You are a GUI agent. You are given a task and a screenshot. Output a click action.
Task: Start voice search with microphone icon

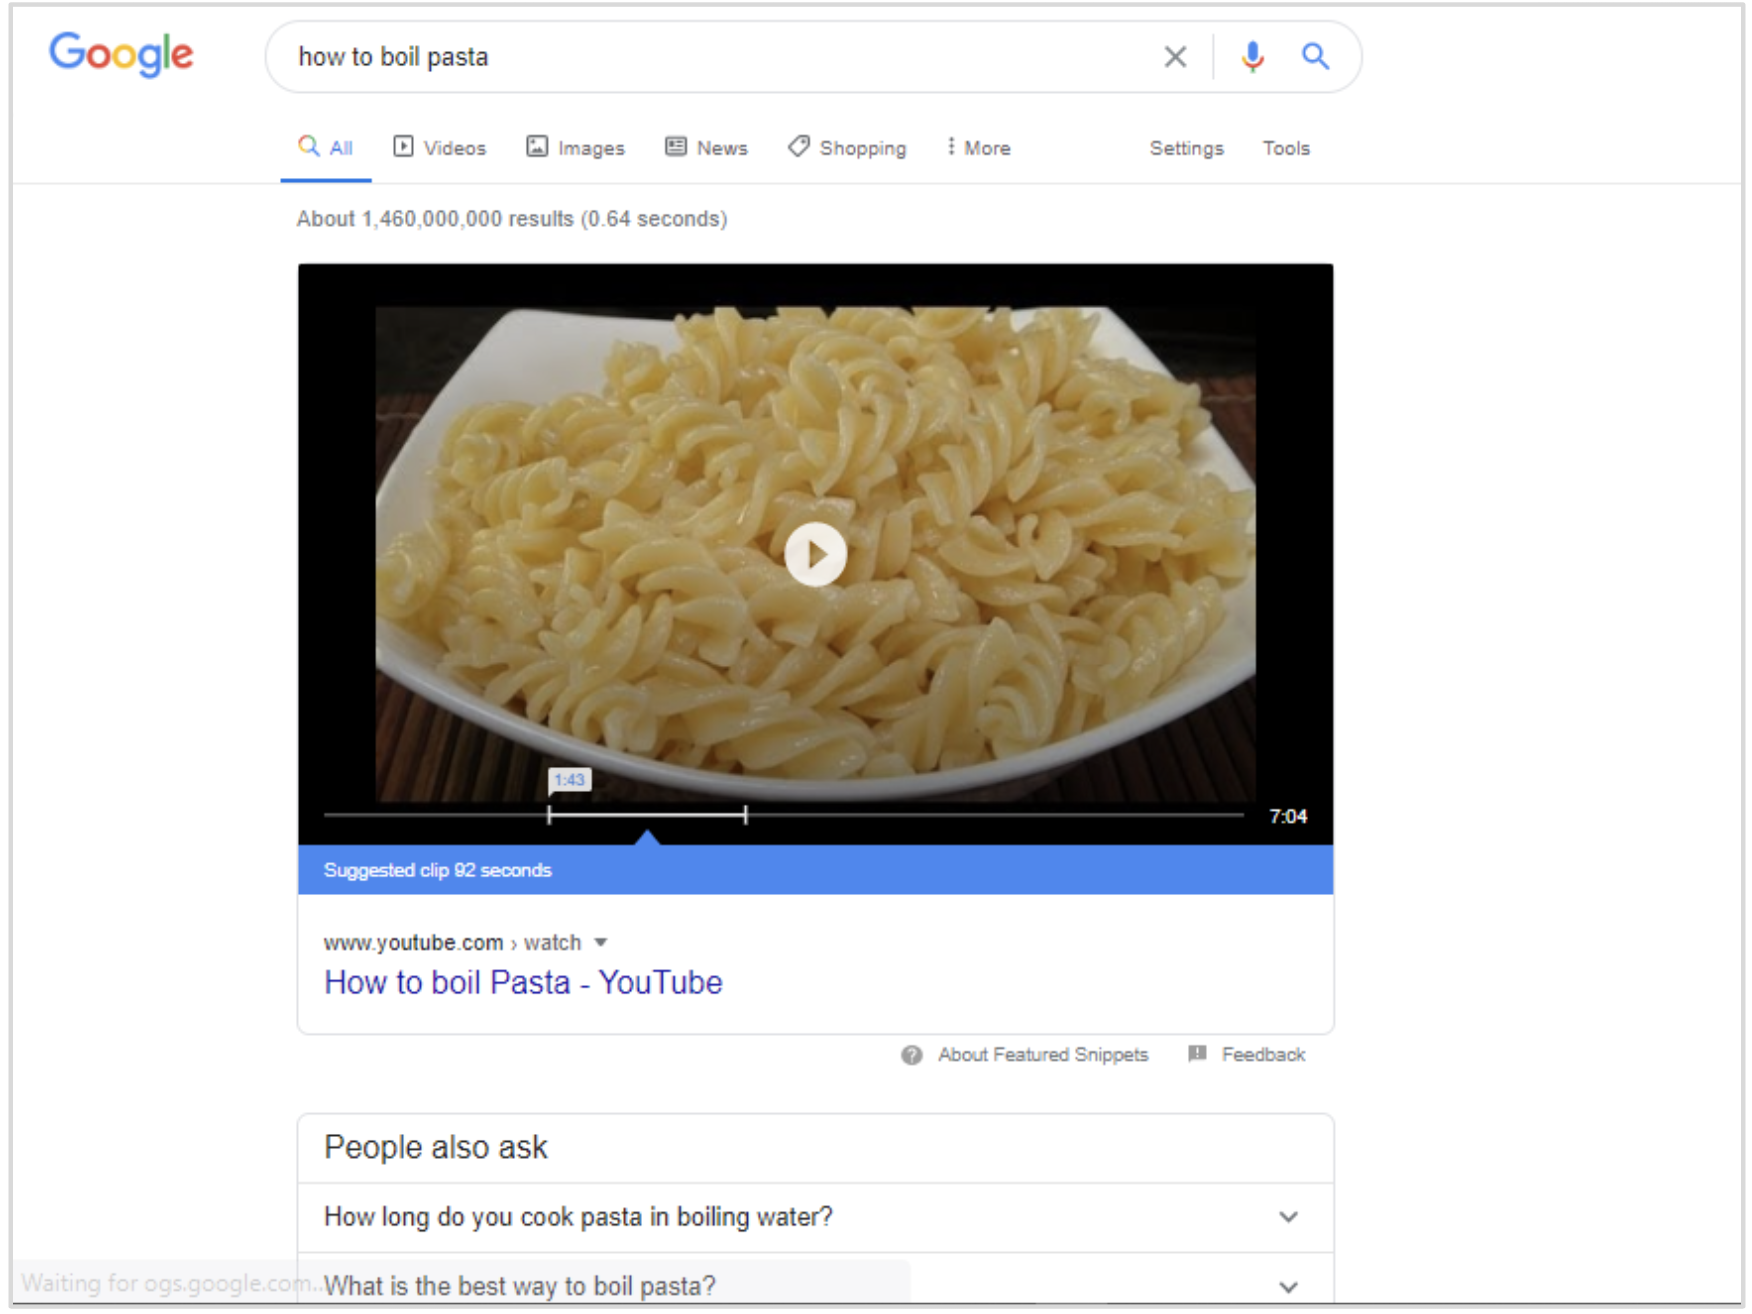(x=1252, y=57)
